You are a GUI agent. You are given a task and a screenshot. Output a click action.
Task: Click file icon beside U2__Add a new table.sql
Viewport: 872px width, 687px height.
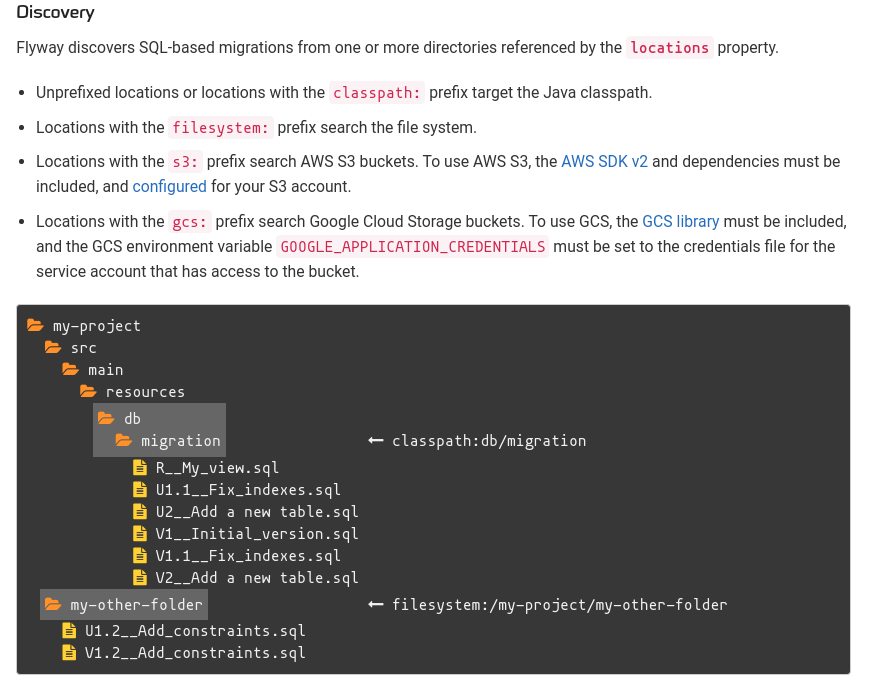[x=140, y=511]
